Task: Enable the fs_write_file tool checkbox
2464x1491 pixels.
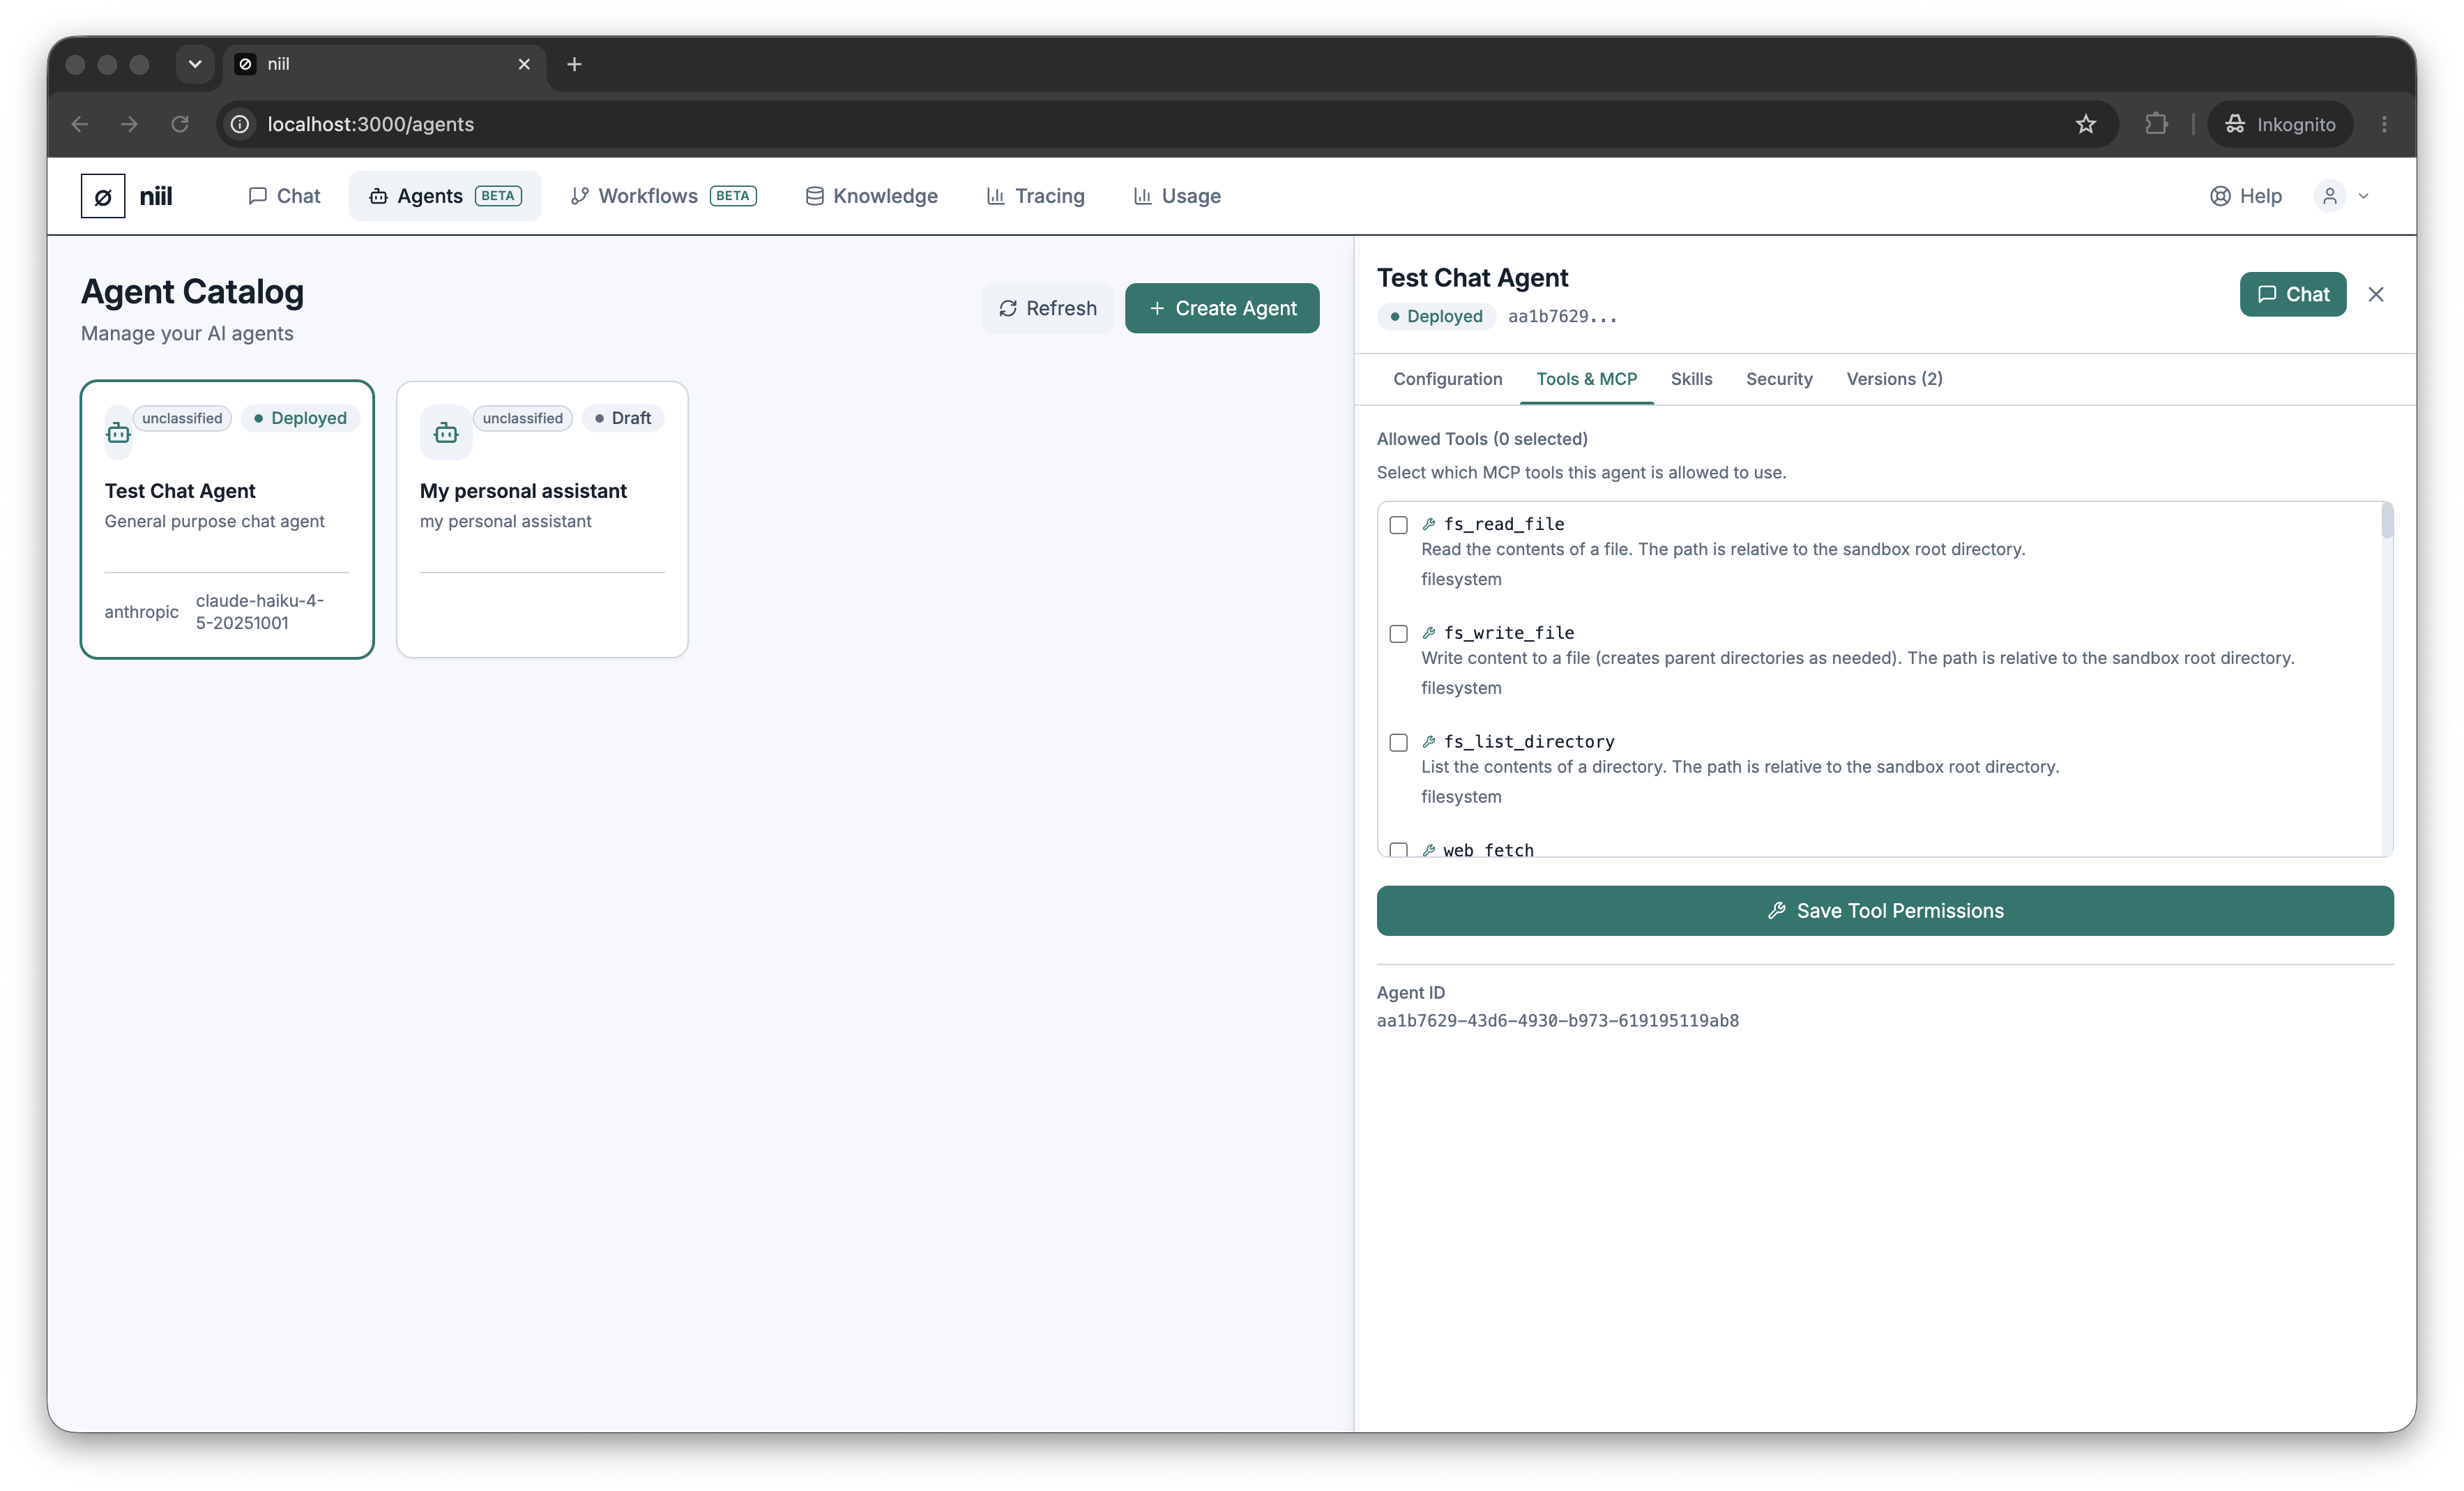Action: click(1398, 634)
